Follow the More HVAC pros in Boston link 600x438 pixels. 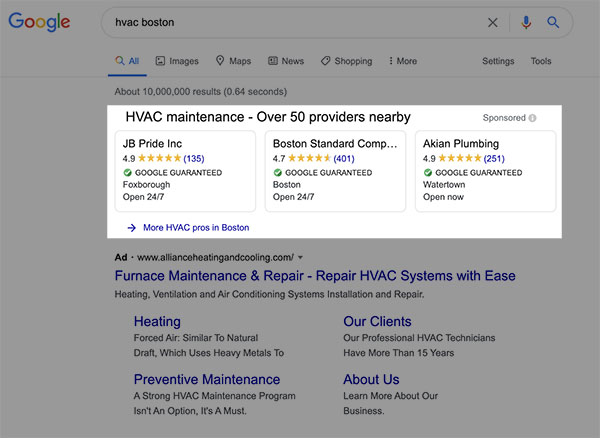[x=196, y=228]
